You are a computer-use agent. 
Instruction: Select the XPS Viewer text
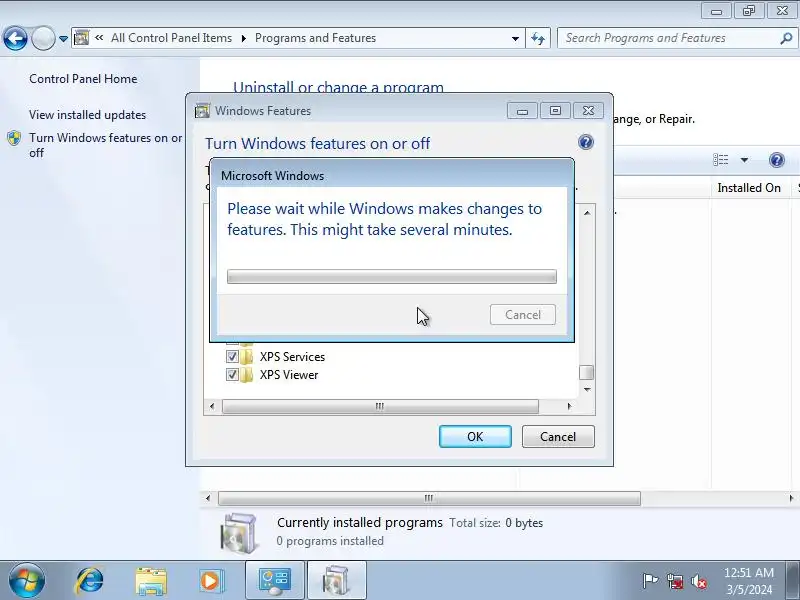(x=289, y=375)
